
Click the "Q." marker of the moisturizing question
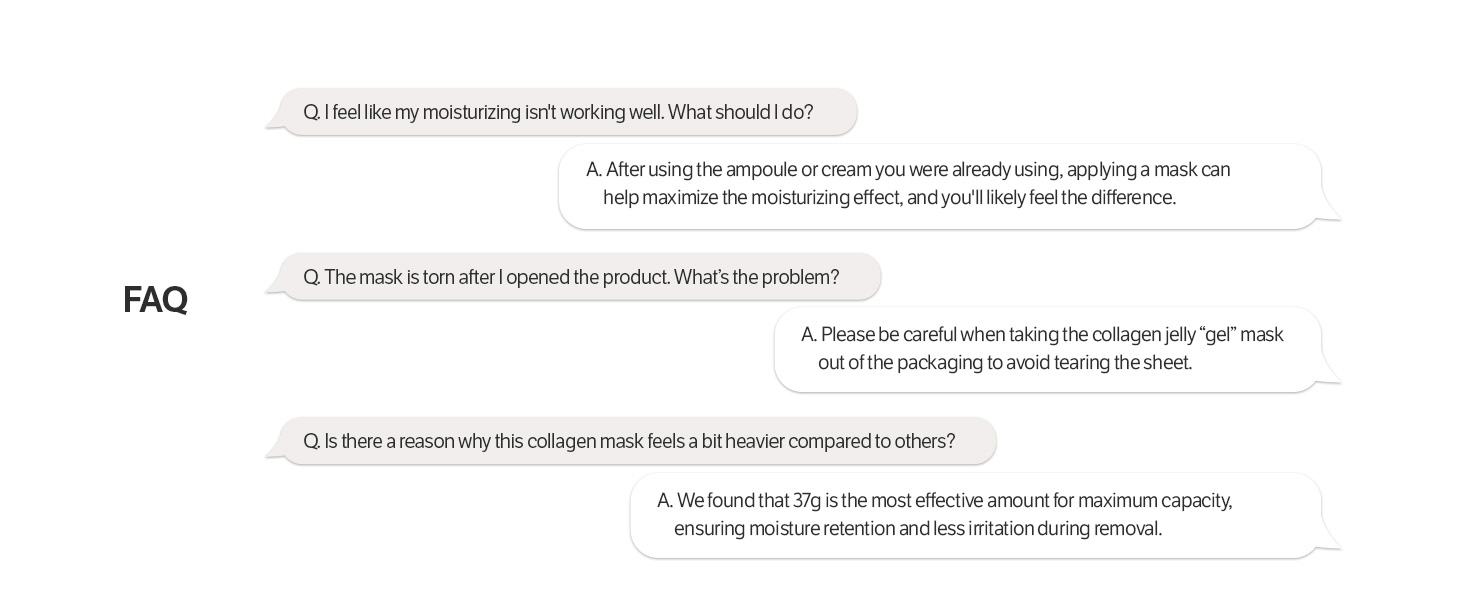(311, 112)
